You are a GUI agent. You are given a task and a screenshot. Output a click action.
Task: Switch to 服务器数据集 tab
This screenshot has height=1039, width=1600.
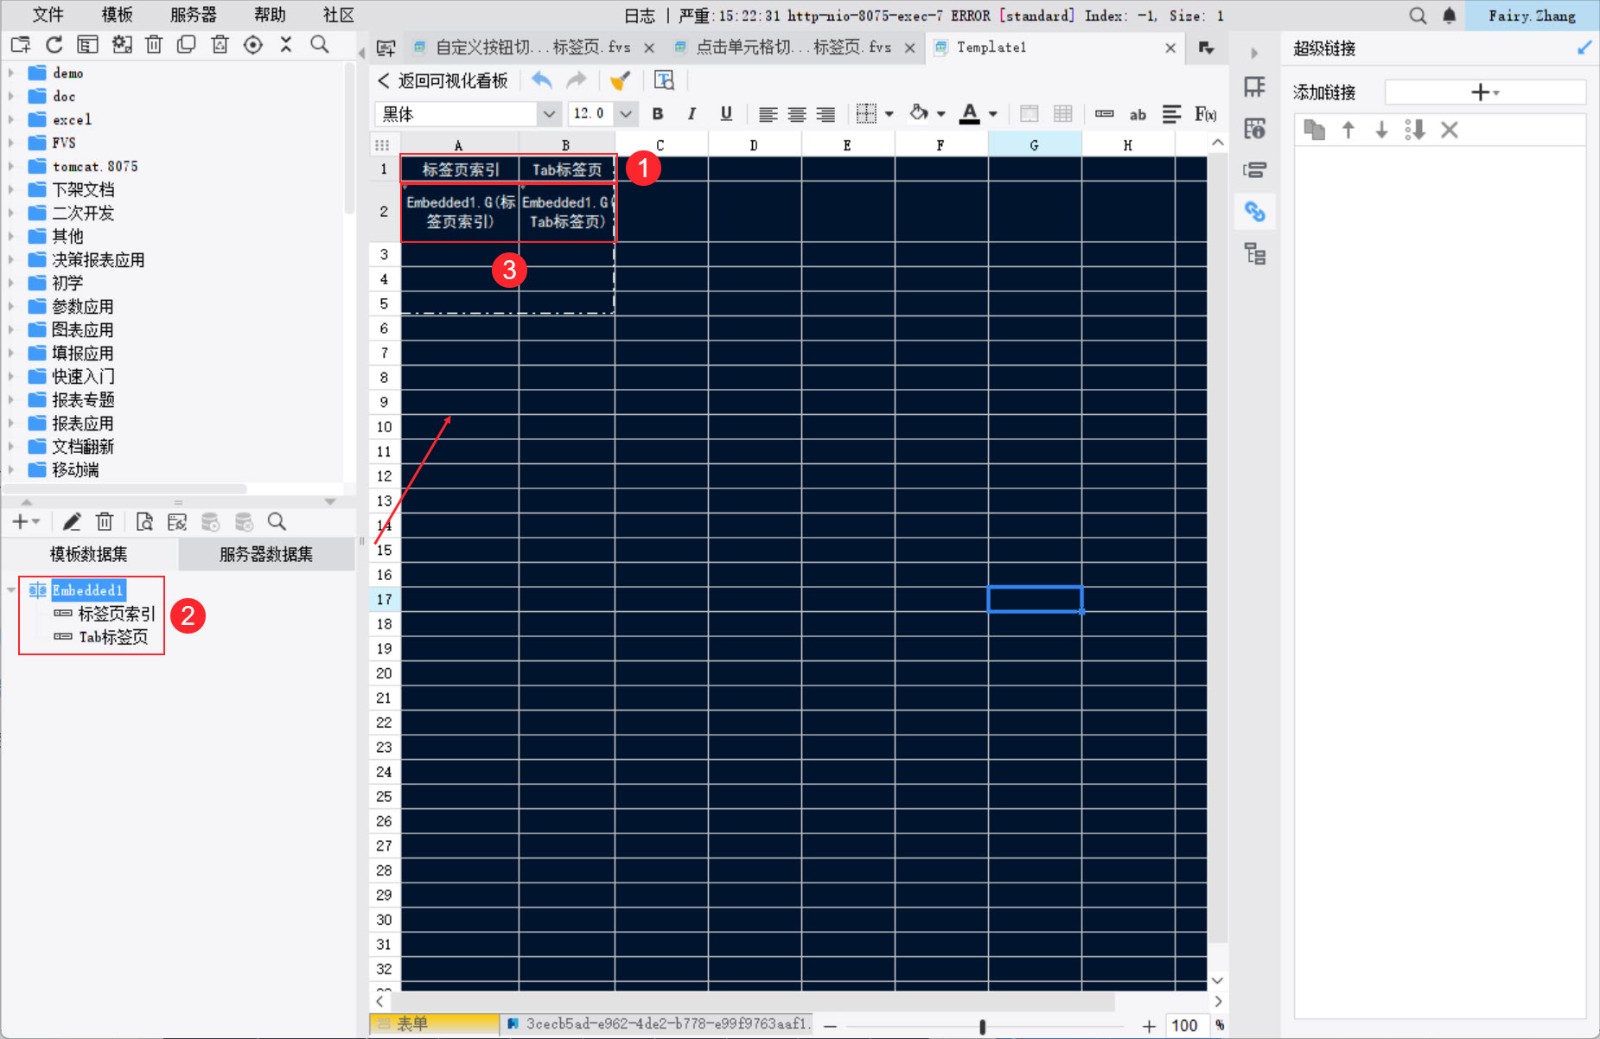point(266,554)
